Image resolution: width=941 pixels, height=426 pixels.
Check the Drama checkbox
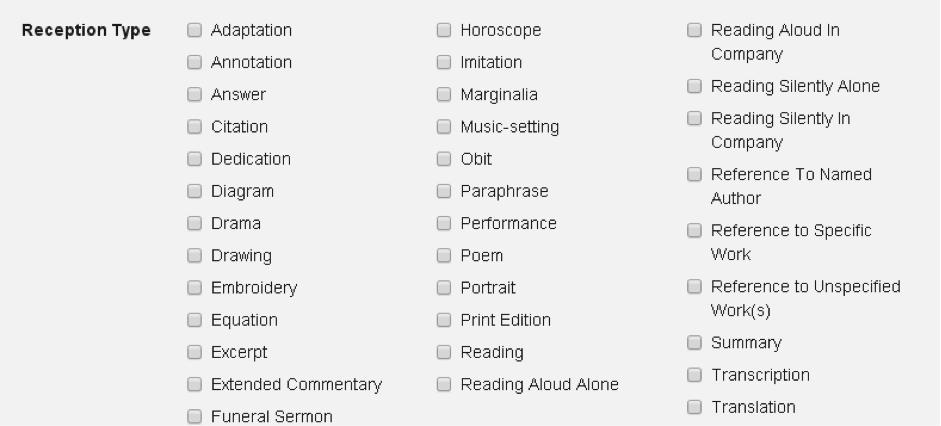coord(194,224)
